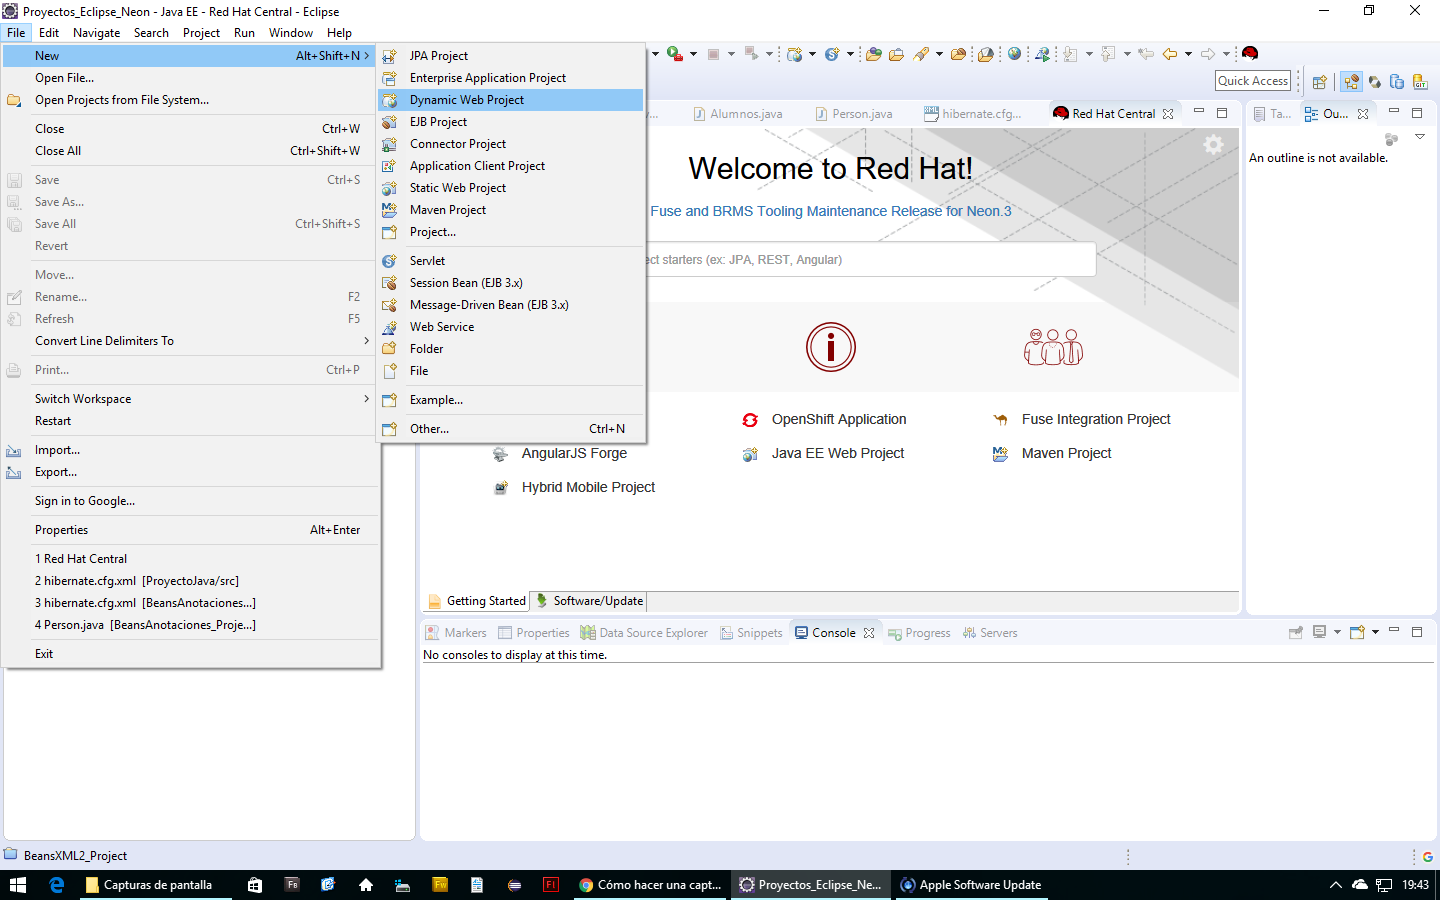Click the Last Edit Location toolbar icon
This screenshot has width=1440, height=900.
1146,54
